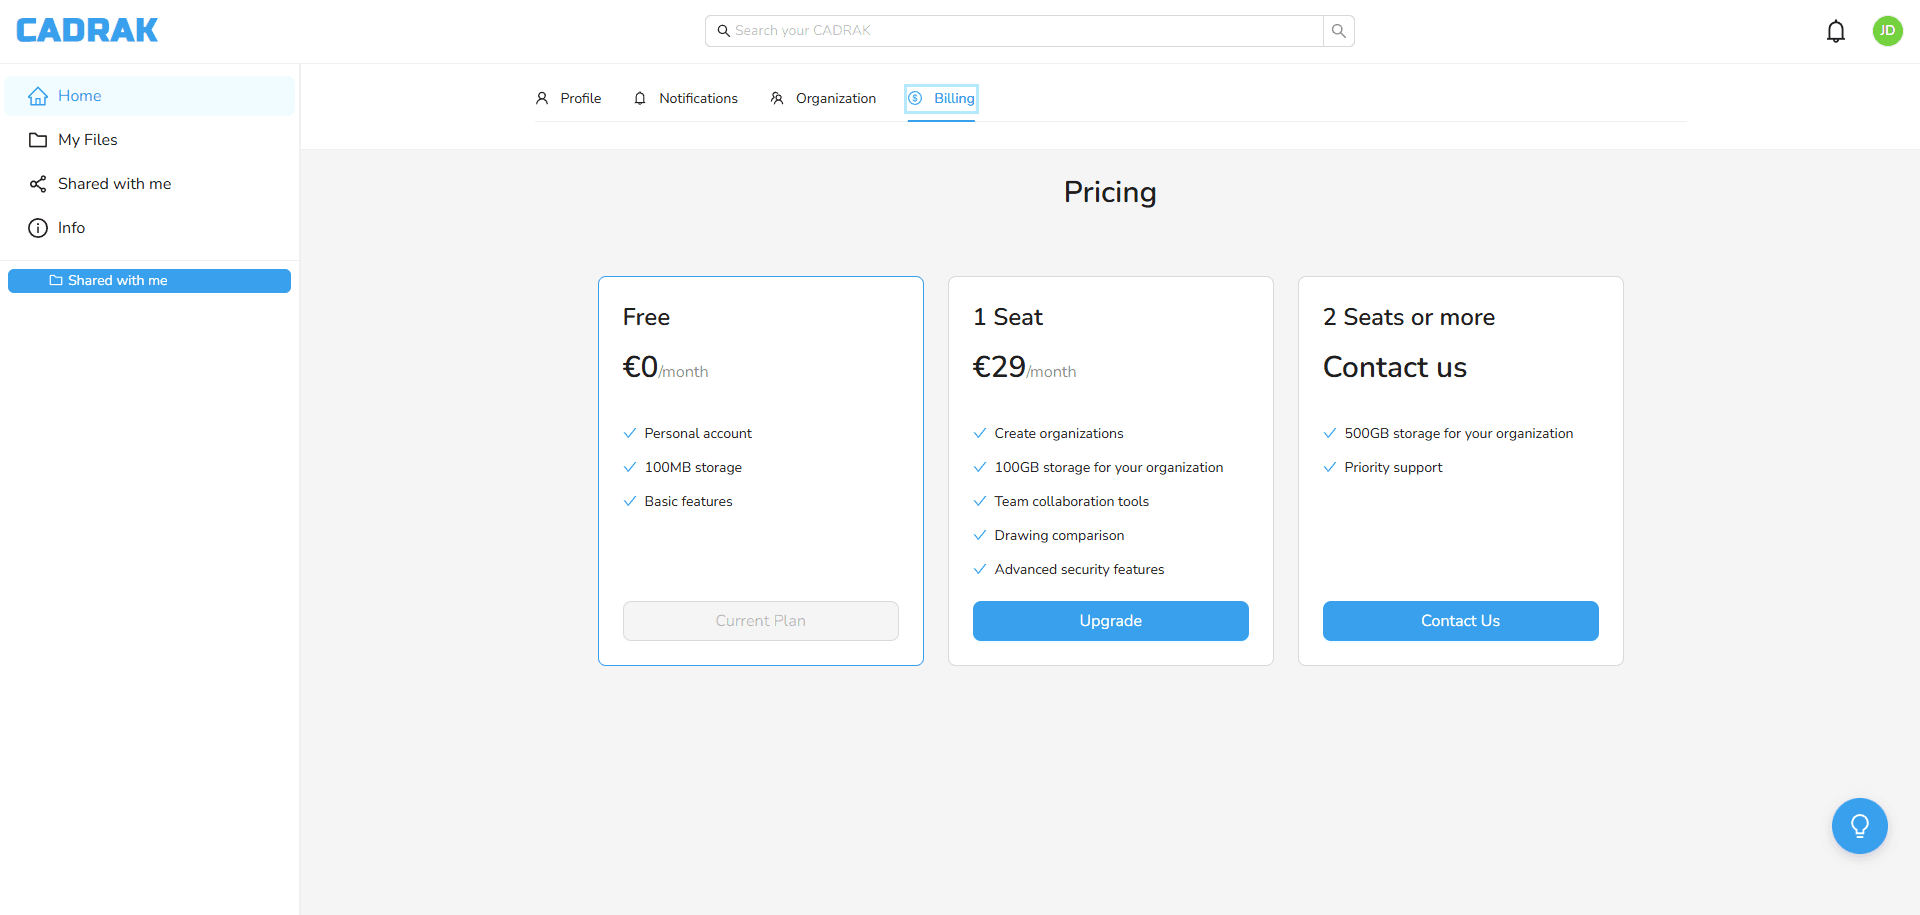Viewport: 1920px width, 915px height.
Task: Select the Home icon in the sidebar
Action: (x=38, y=95)
